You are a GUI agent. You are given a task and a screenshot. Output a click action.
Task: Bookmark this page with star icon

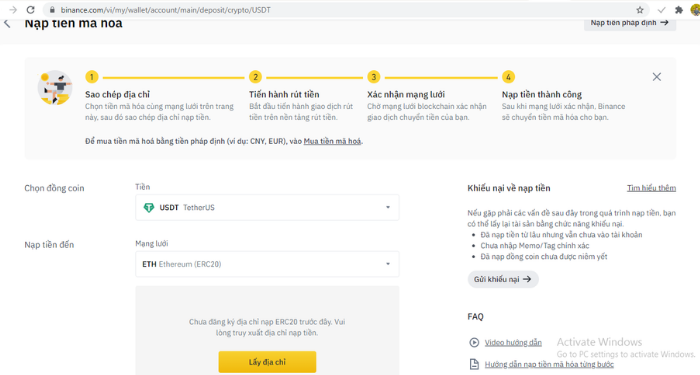point(640,10)
